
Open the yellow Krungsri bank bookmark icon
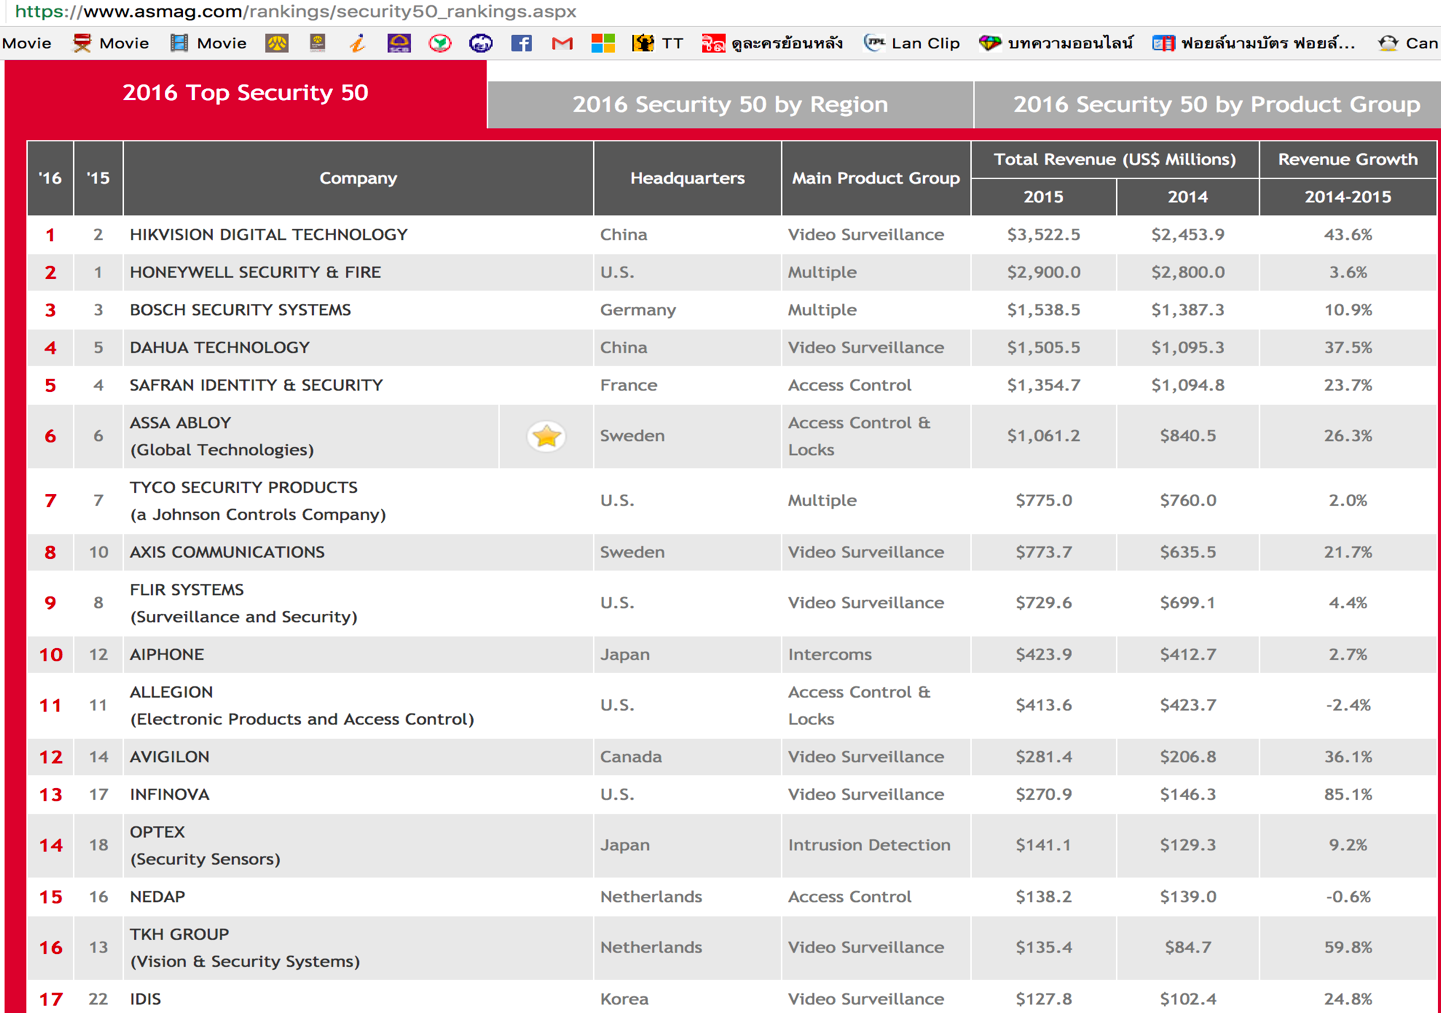pyautogui.click(x=277, y=43)
